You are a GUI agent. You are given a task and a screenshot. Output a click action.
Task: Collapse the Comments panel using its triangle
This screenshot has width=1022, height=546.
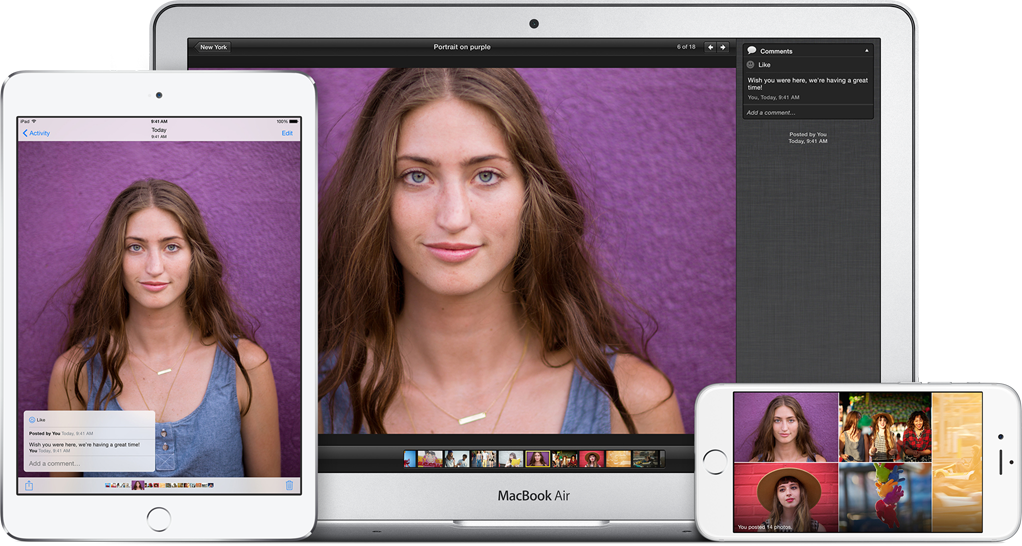pyautogui.click(x=867, y=51)
